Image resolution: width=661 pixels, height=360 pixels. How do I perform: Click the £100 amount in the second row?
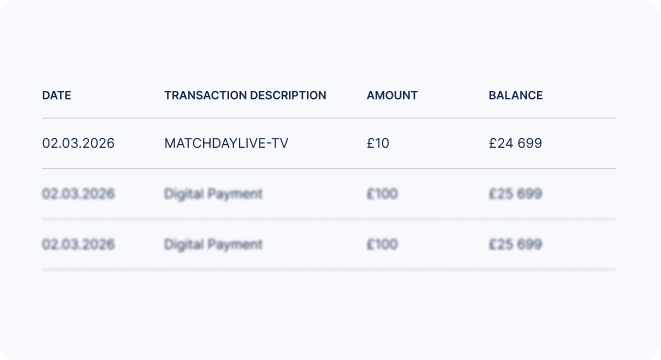tap(382, 194)
